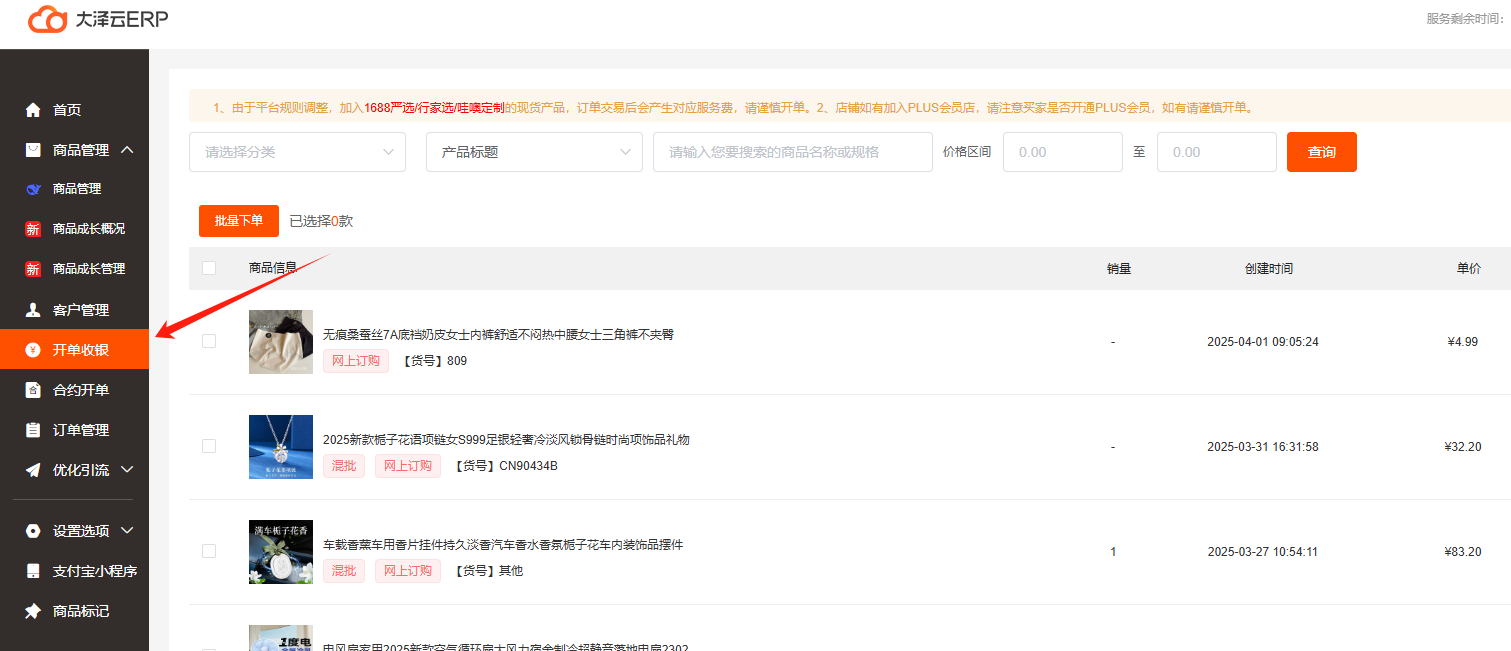Image resolution: width=1511 pixels, height=651 pixels.
Task: Open the 请选择分类 category dropdown
Action: click(x=297, y=152)
